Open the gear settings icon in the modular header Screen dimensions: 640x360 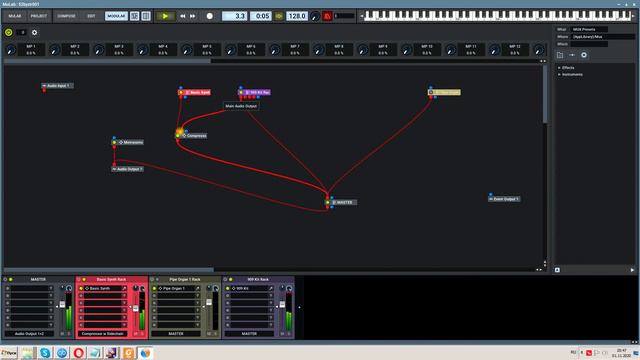coord(34,32)
